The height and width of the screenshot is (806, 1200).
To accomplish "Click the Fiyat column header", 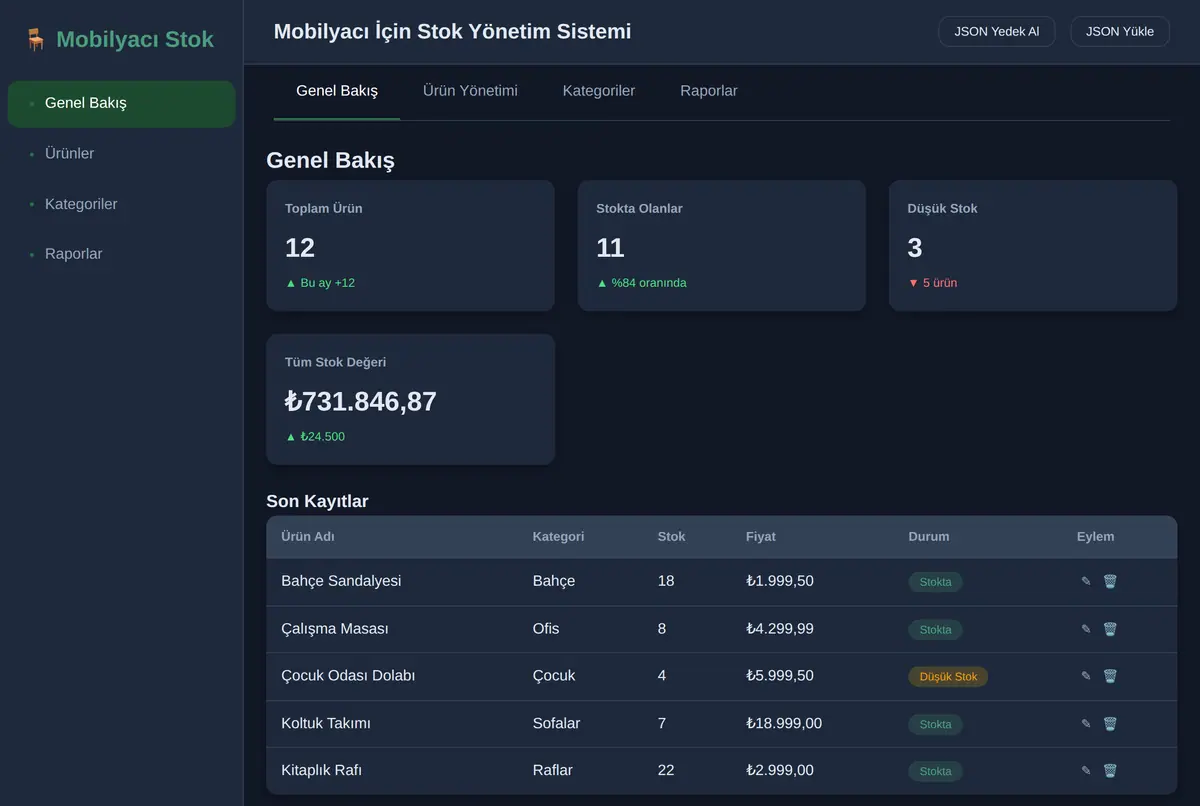I will pyautogui.click(x=761, y=537).
